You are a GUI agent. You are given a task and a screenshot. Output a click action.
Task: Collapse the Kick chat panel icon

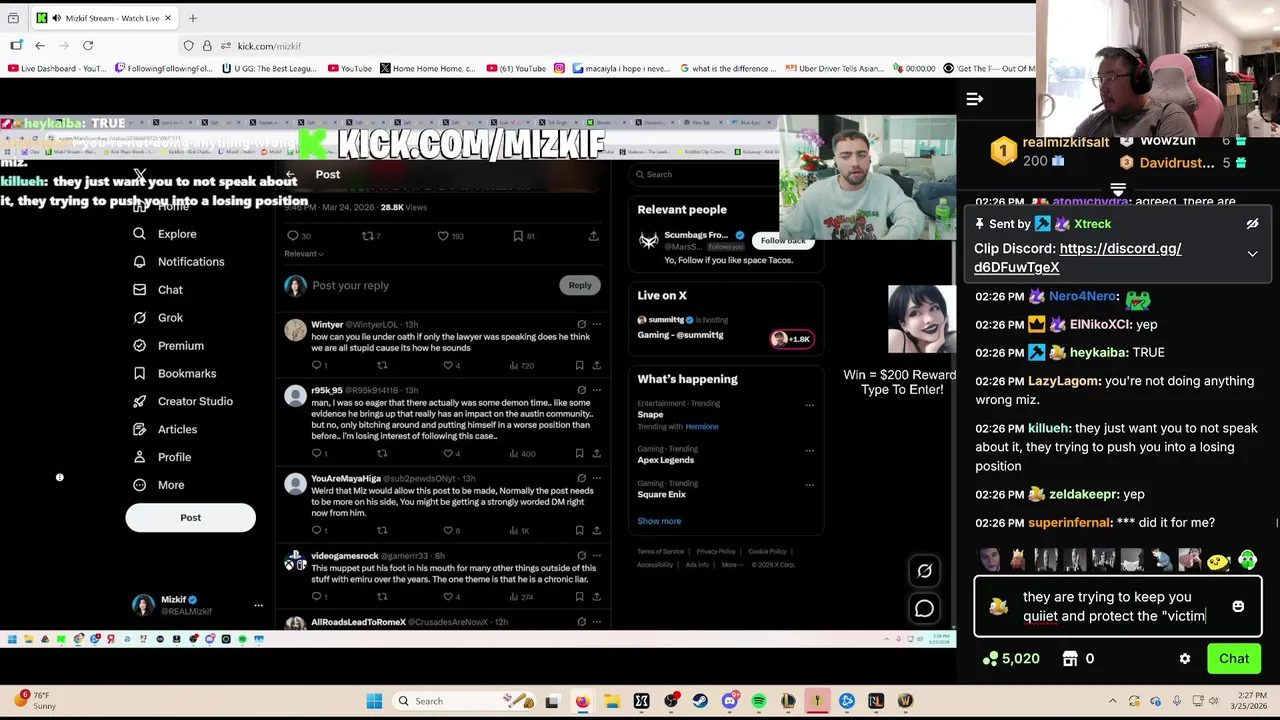[x=974, y=99]
